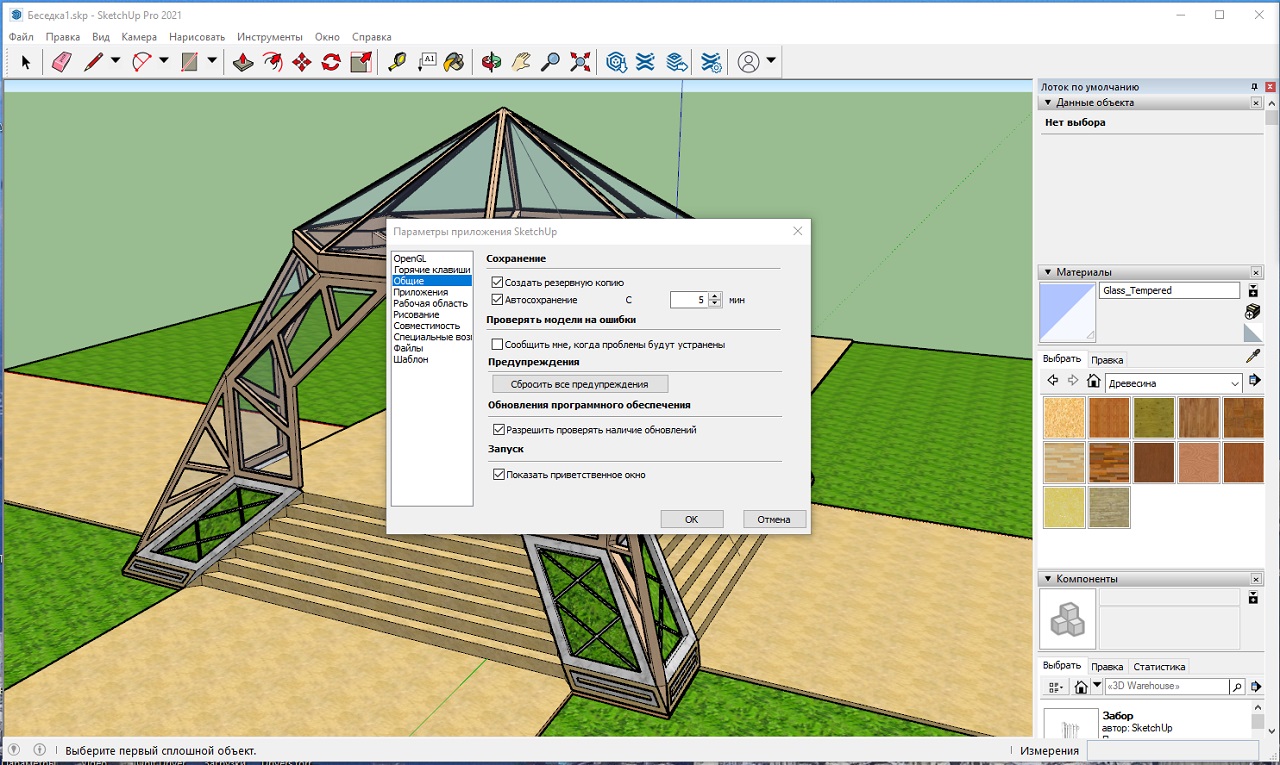
Task: Toggle the 'Автосохранение' checkbox
Action: 498,300
